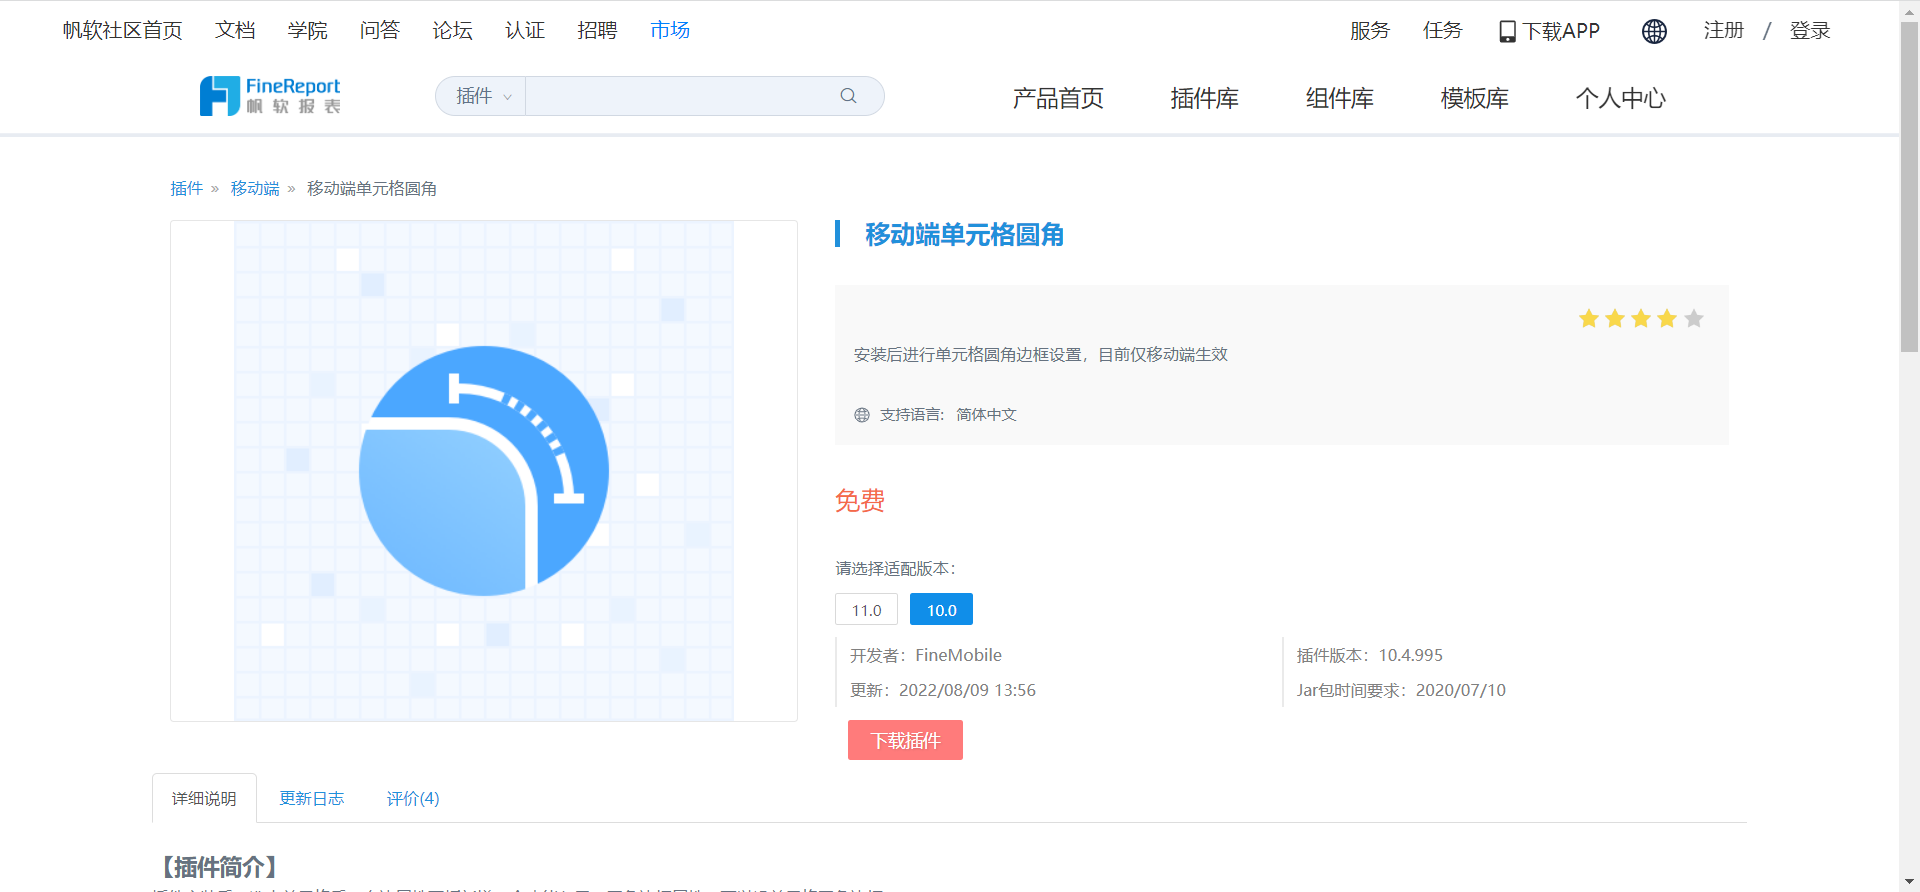
Task: Select version 11.0 option
Action: (866, 610)
